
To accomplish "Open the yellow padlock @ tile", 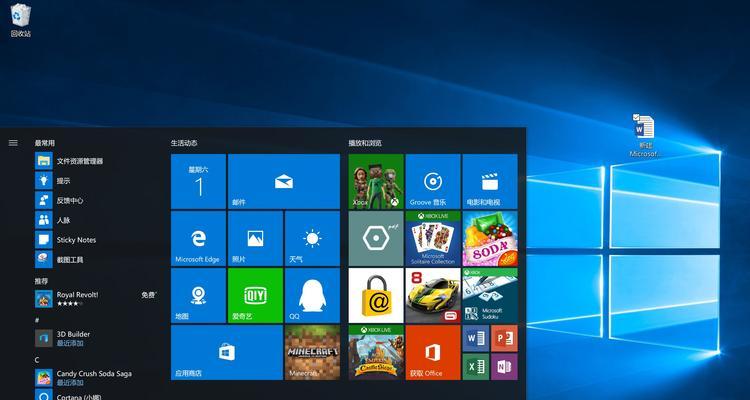I will pos(376,295).
